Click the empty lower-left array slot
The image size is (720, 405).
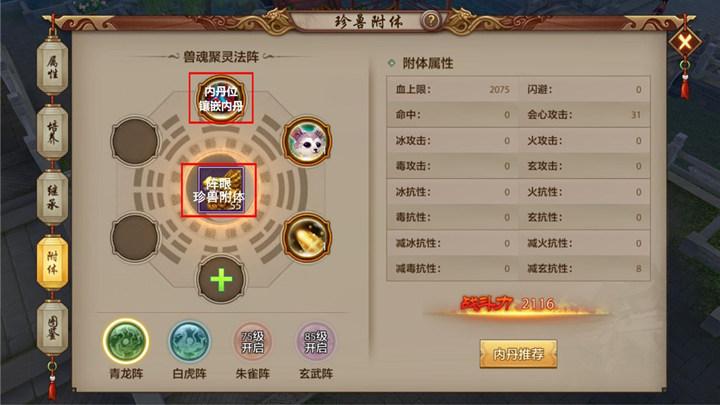(x=135, y=237)
